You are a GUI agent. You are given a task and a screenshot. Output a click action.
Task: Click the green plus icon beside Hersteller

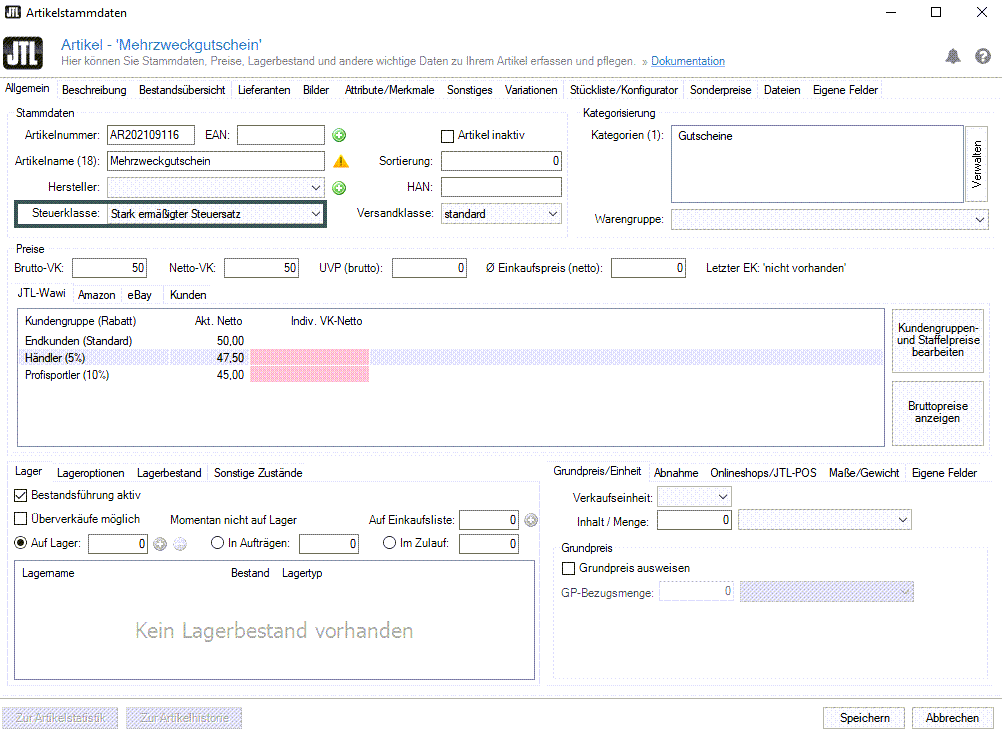coord(339,187)
